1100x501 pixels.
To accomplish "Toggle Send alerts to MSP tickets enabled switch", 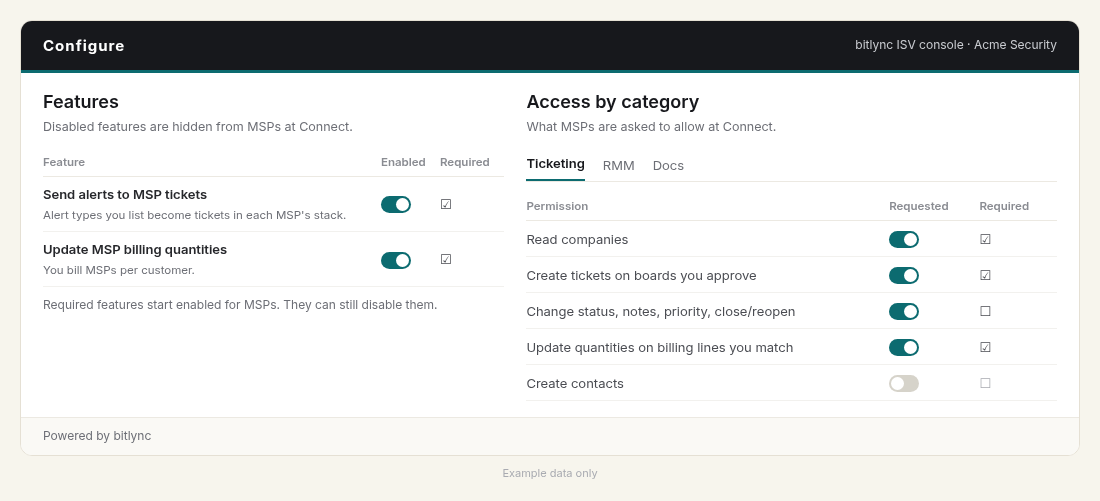I will pos(396,204).
